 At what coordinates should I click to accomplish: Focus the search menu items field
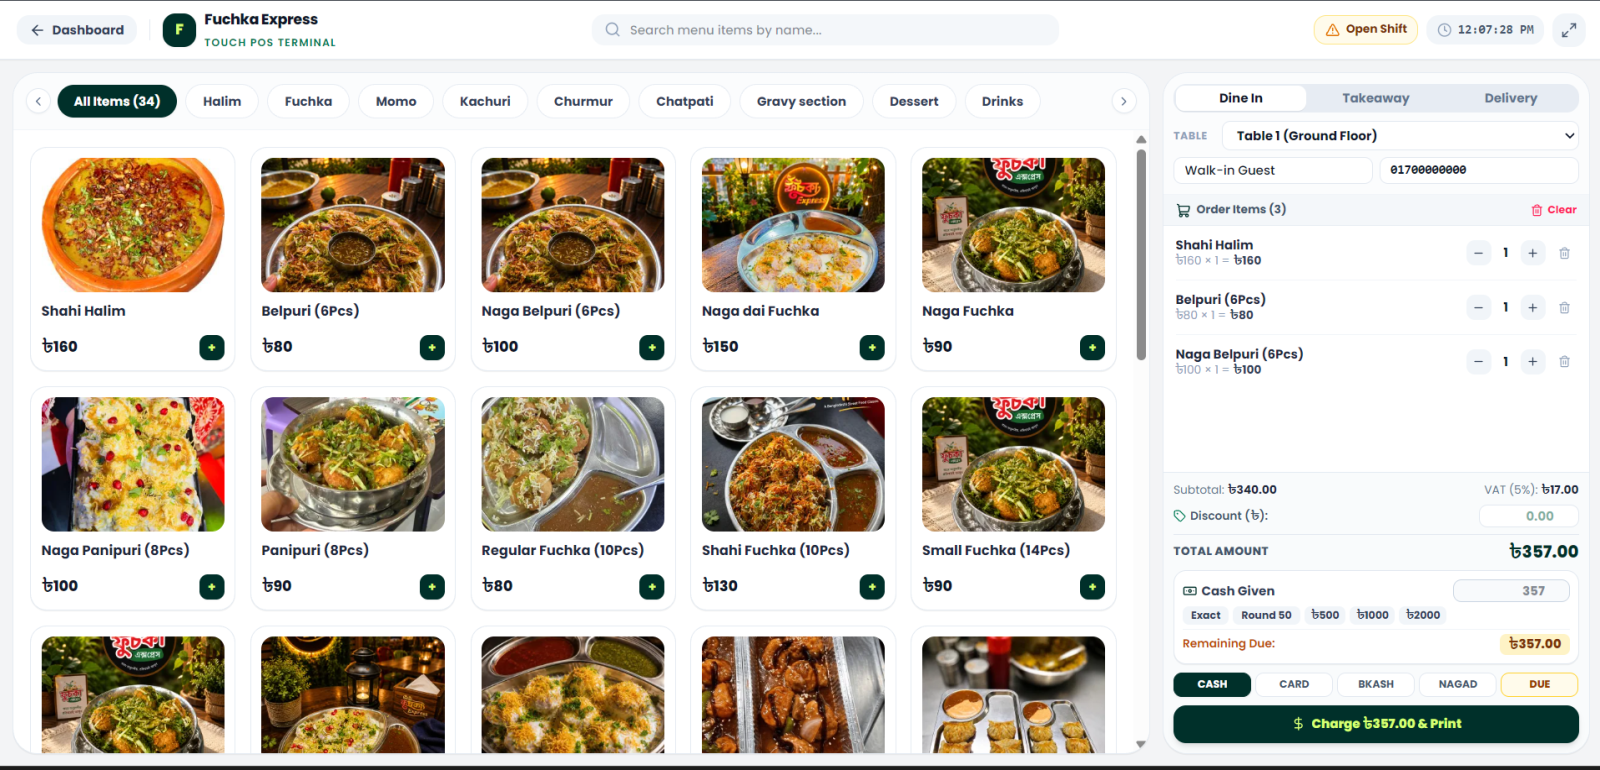(x=825, y=30)
